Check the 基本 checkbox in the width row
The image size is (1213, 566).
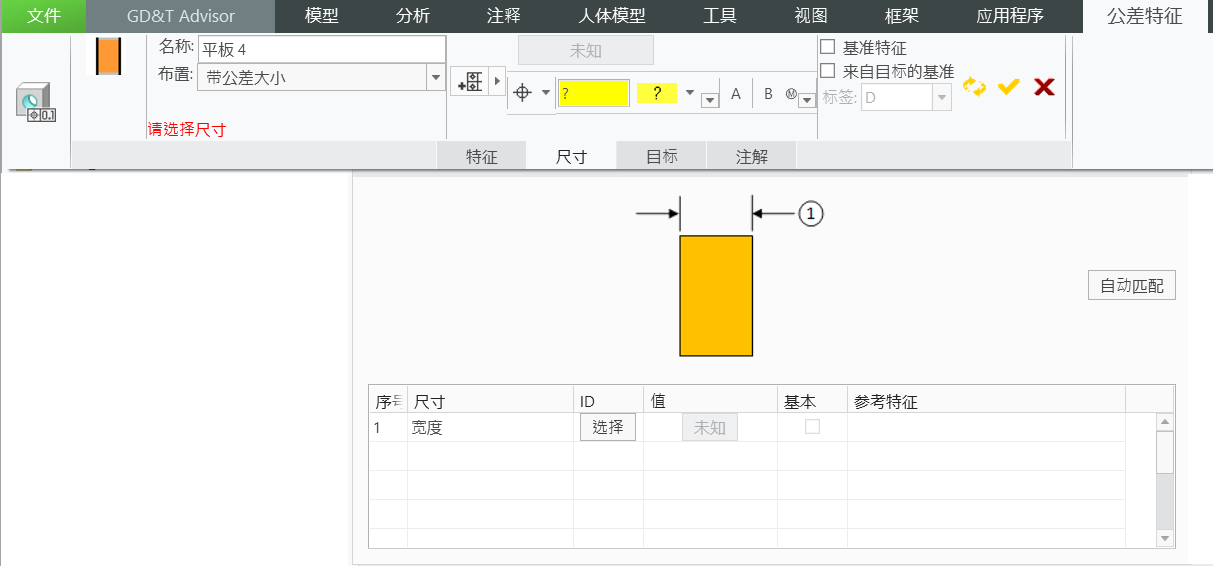812,427
